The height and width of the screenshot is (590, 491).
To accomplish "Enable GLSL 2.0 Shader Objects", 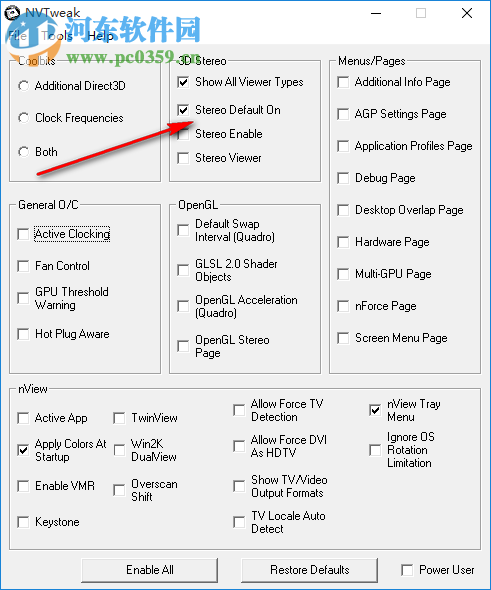I will 183,270.
